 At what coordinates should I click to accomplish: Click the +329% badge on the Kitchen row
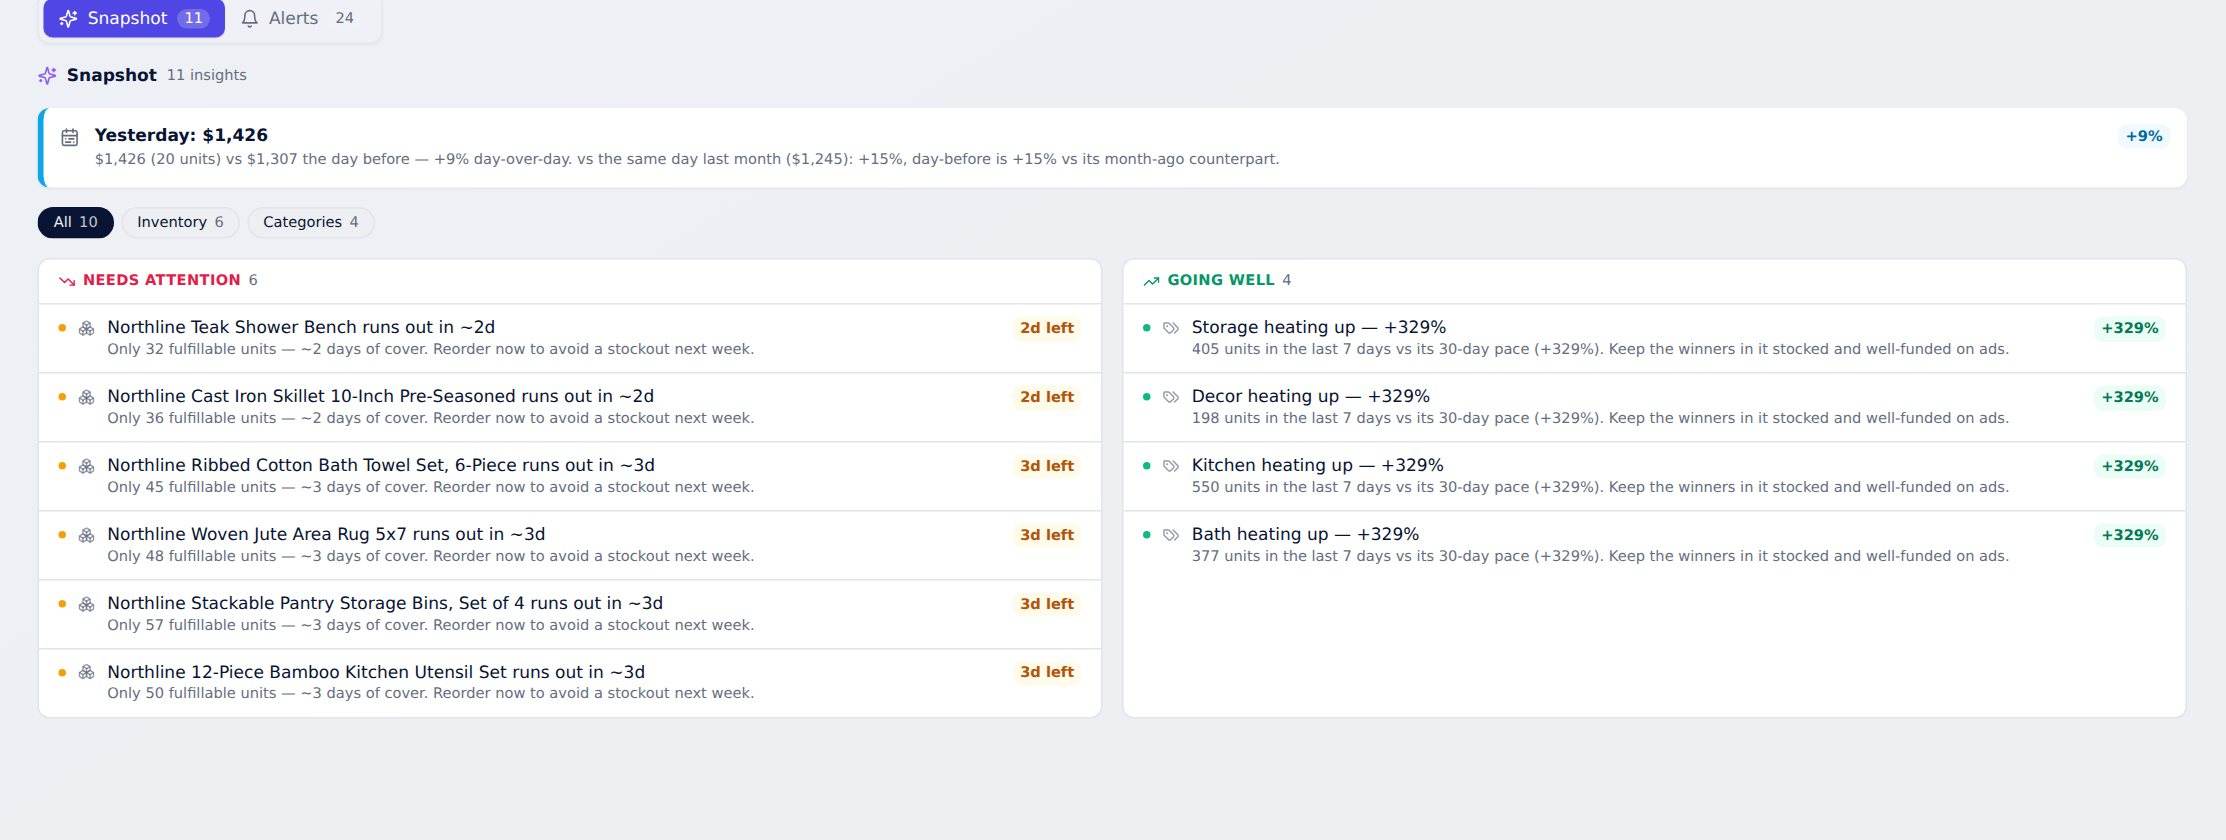pos(2130,466)
